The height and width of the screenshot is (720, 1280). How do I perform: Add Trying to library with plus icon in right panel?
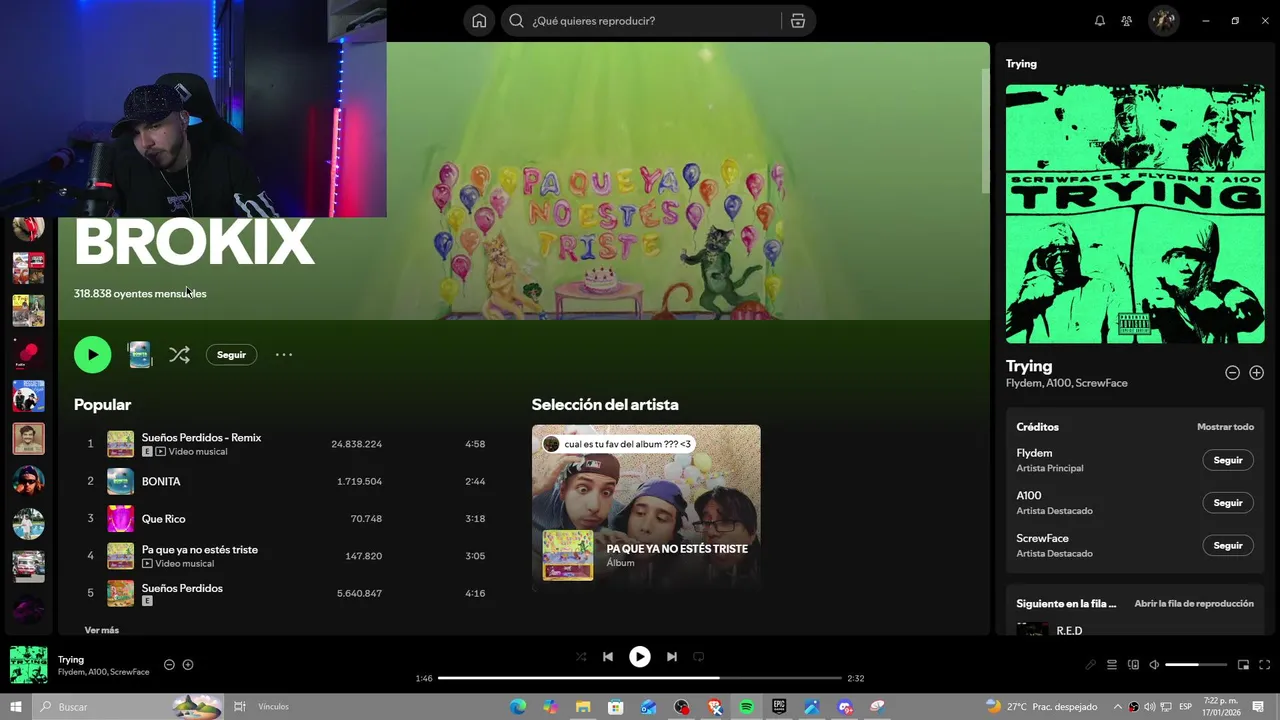tap(1256, 372)
